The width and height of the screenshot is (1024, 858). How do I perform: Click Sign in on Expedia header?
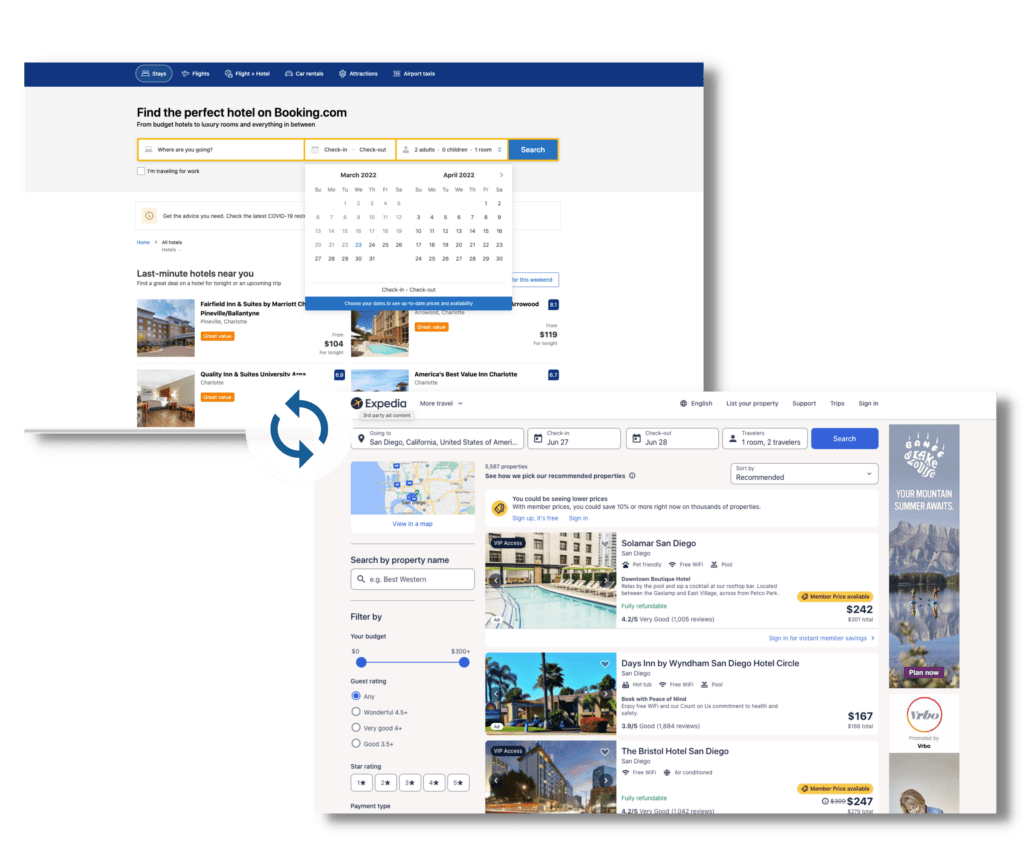pos(868,404)
